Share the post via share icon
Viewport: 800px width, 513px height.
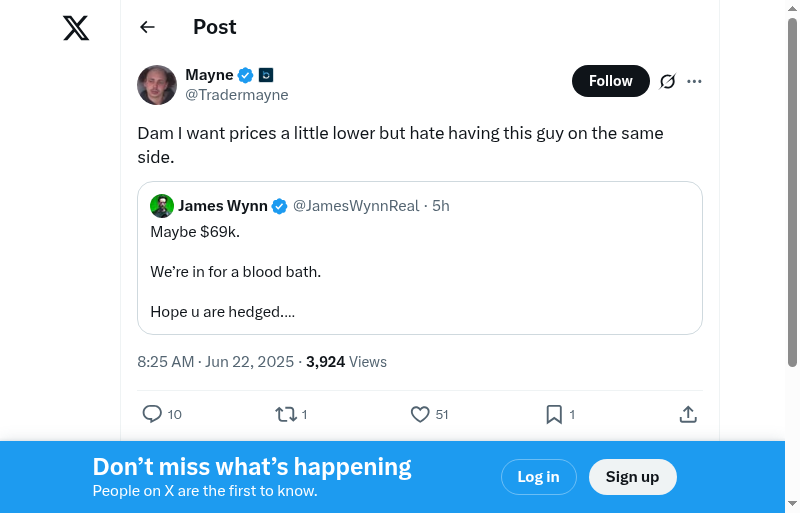click(x=688, y=414)
